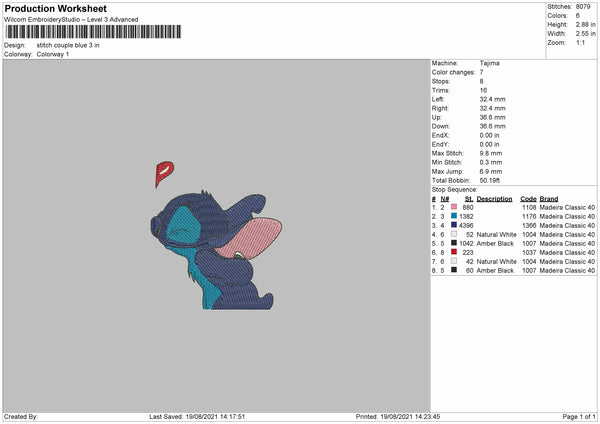
Task: Click the Stop Sequence heading
Action: pyautogui.click(x=455, y=189)
